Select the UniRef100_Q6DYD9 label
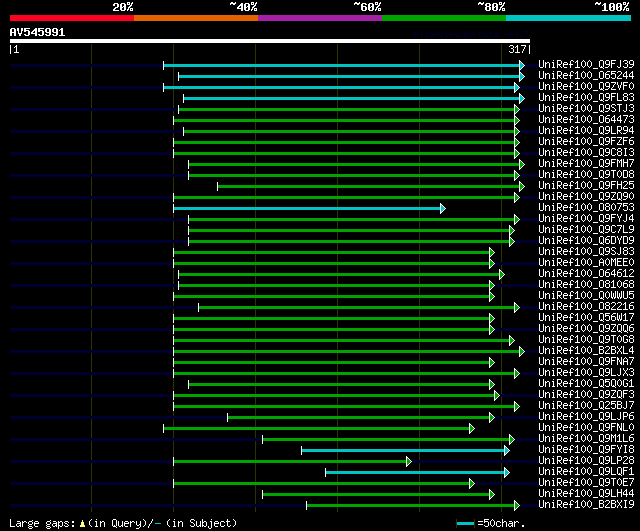Viewport: 640px width, 531px height. click(x=586, y=240)
